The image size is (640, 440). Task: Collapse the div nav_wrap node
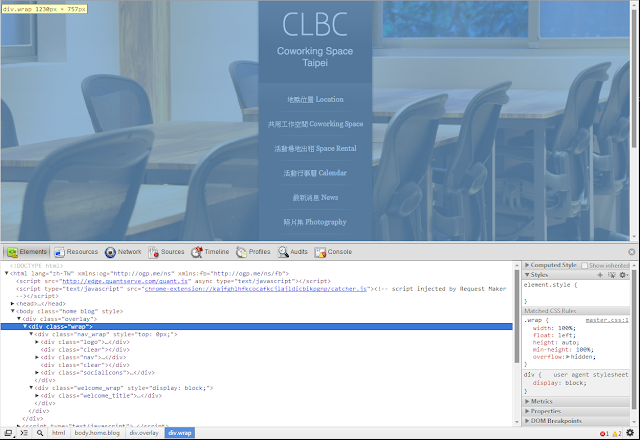[x=31, y=334]
